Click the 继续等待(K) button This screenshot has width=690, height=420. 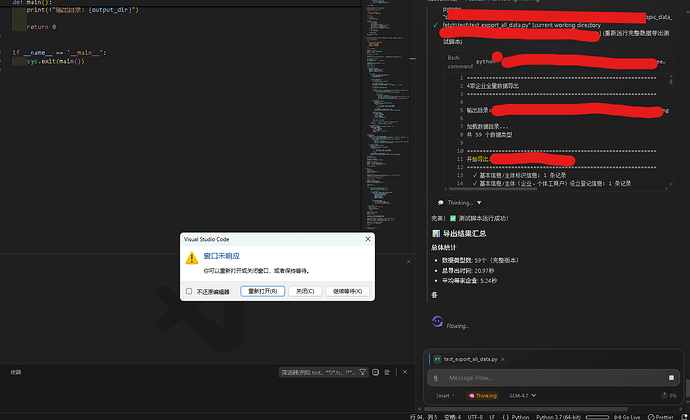click(x=348, y=291)
